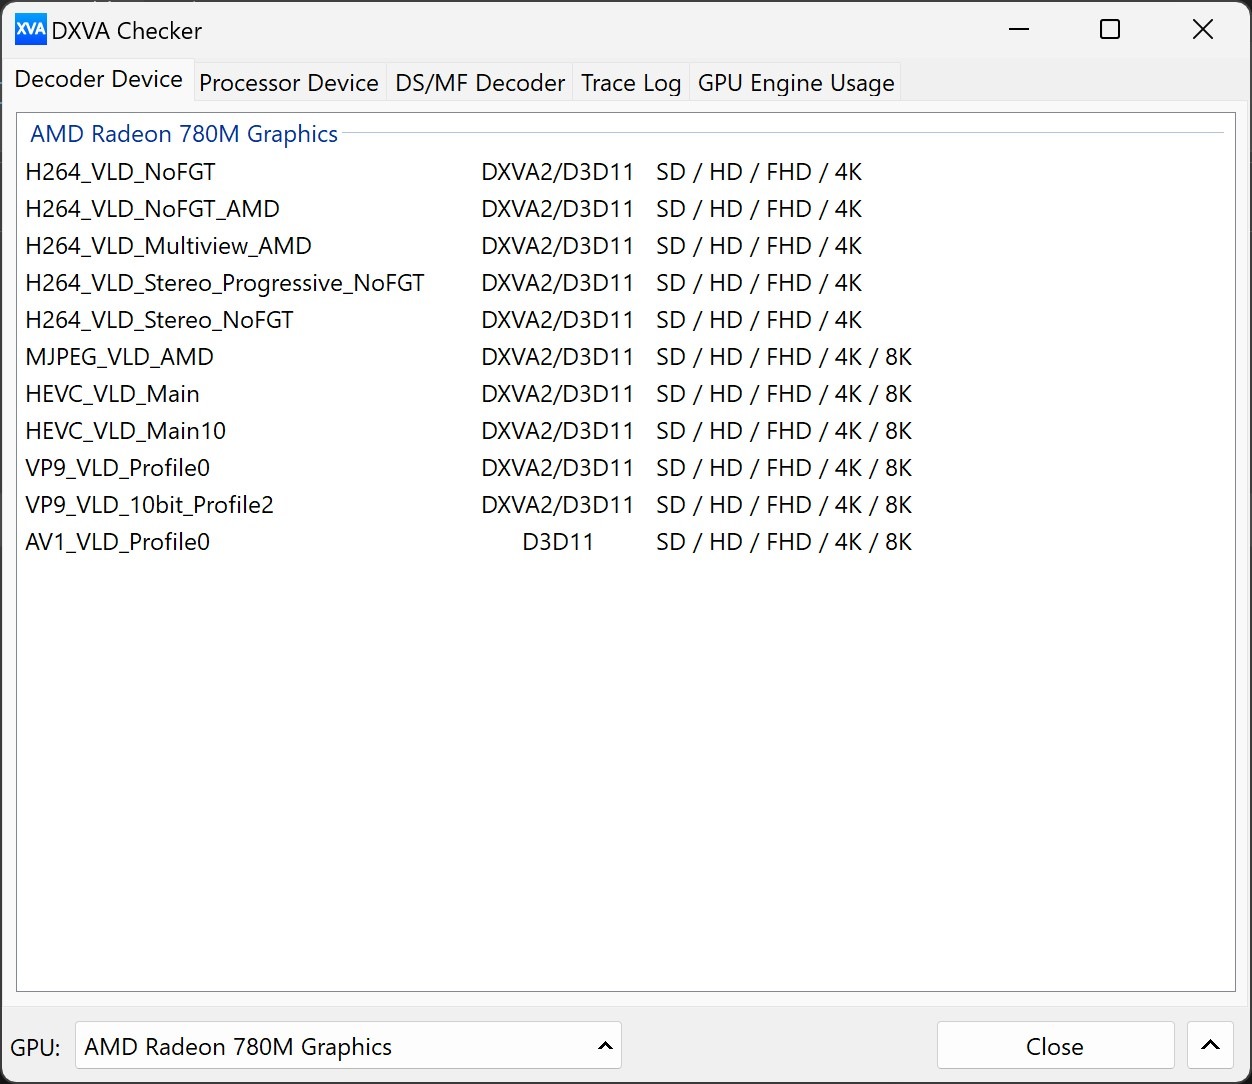
Task: Open the Processor Device tab
Action: (x=289, y=83)
